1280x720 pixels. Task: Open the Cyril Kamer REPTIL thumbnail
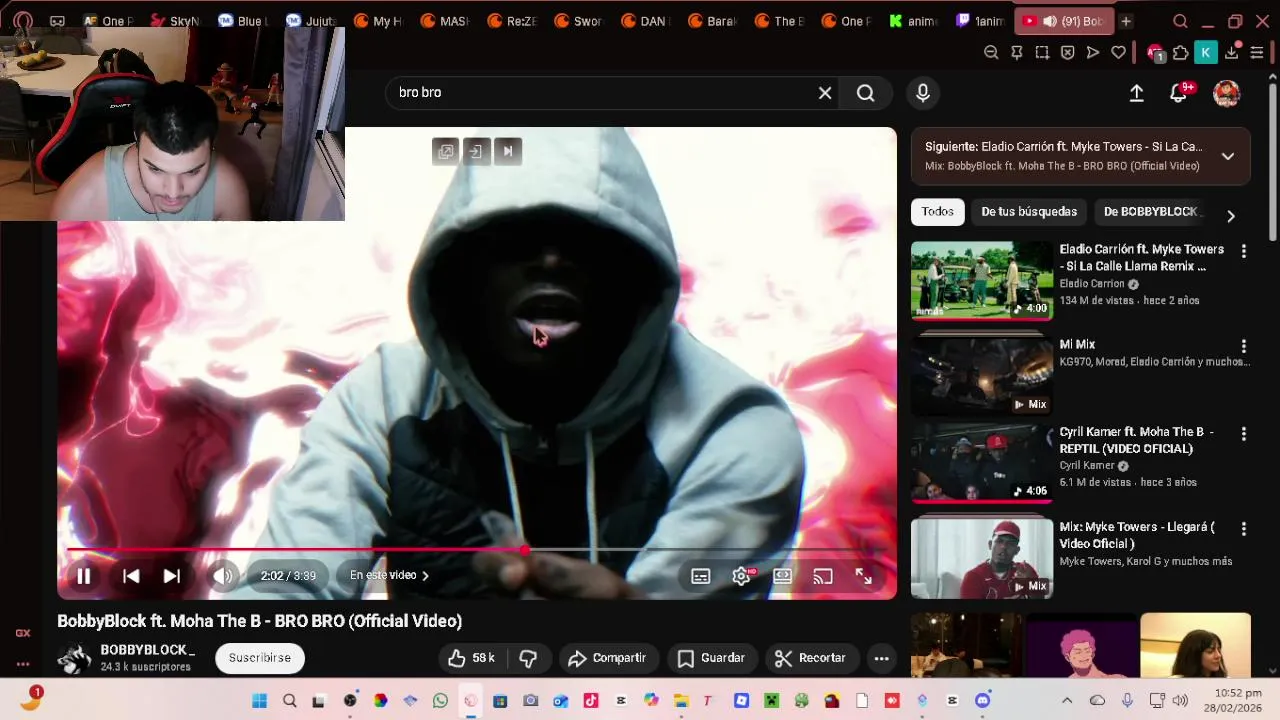982,463
